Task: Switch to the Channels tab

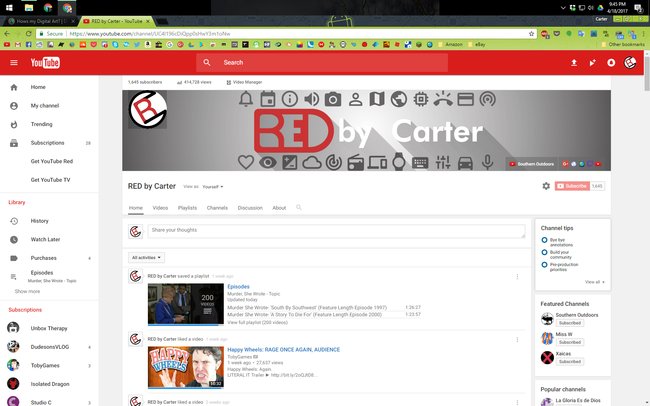Action: point(217,208)
